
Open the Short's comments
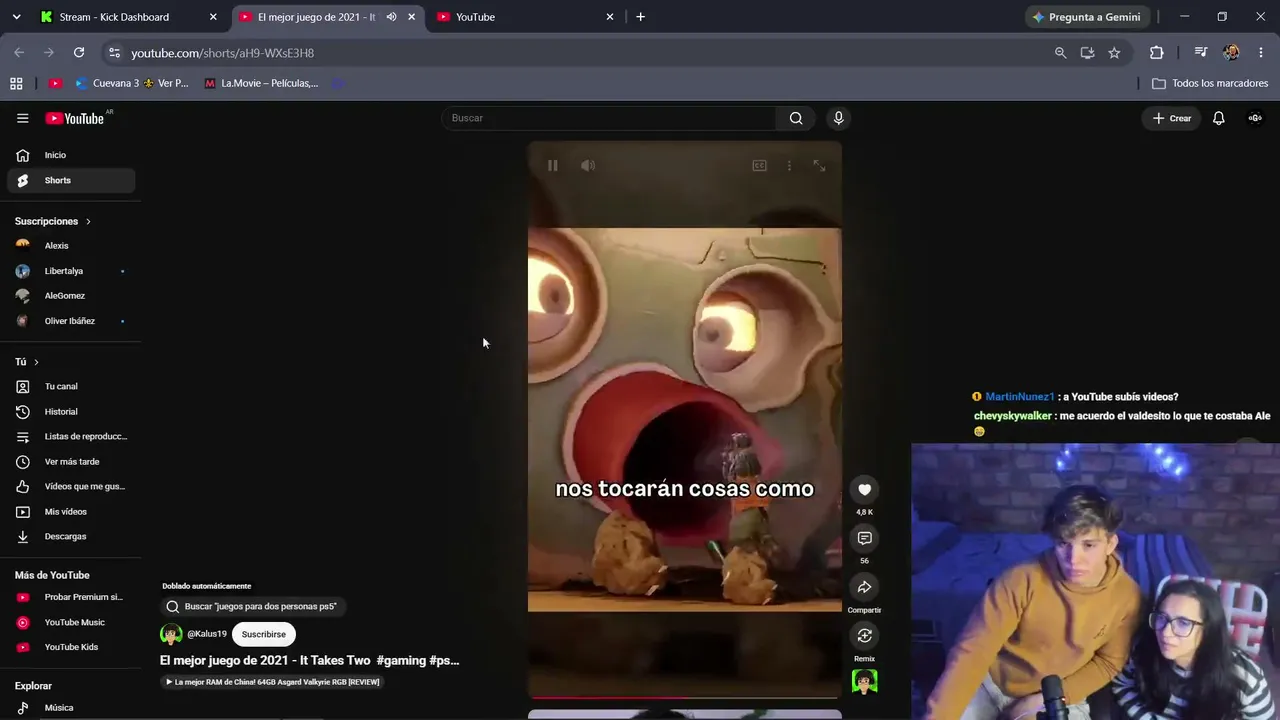864,539
